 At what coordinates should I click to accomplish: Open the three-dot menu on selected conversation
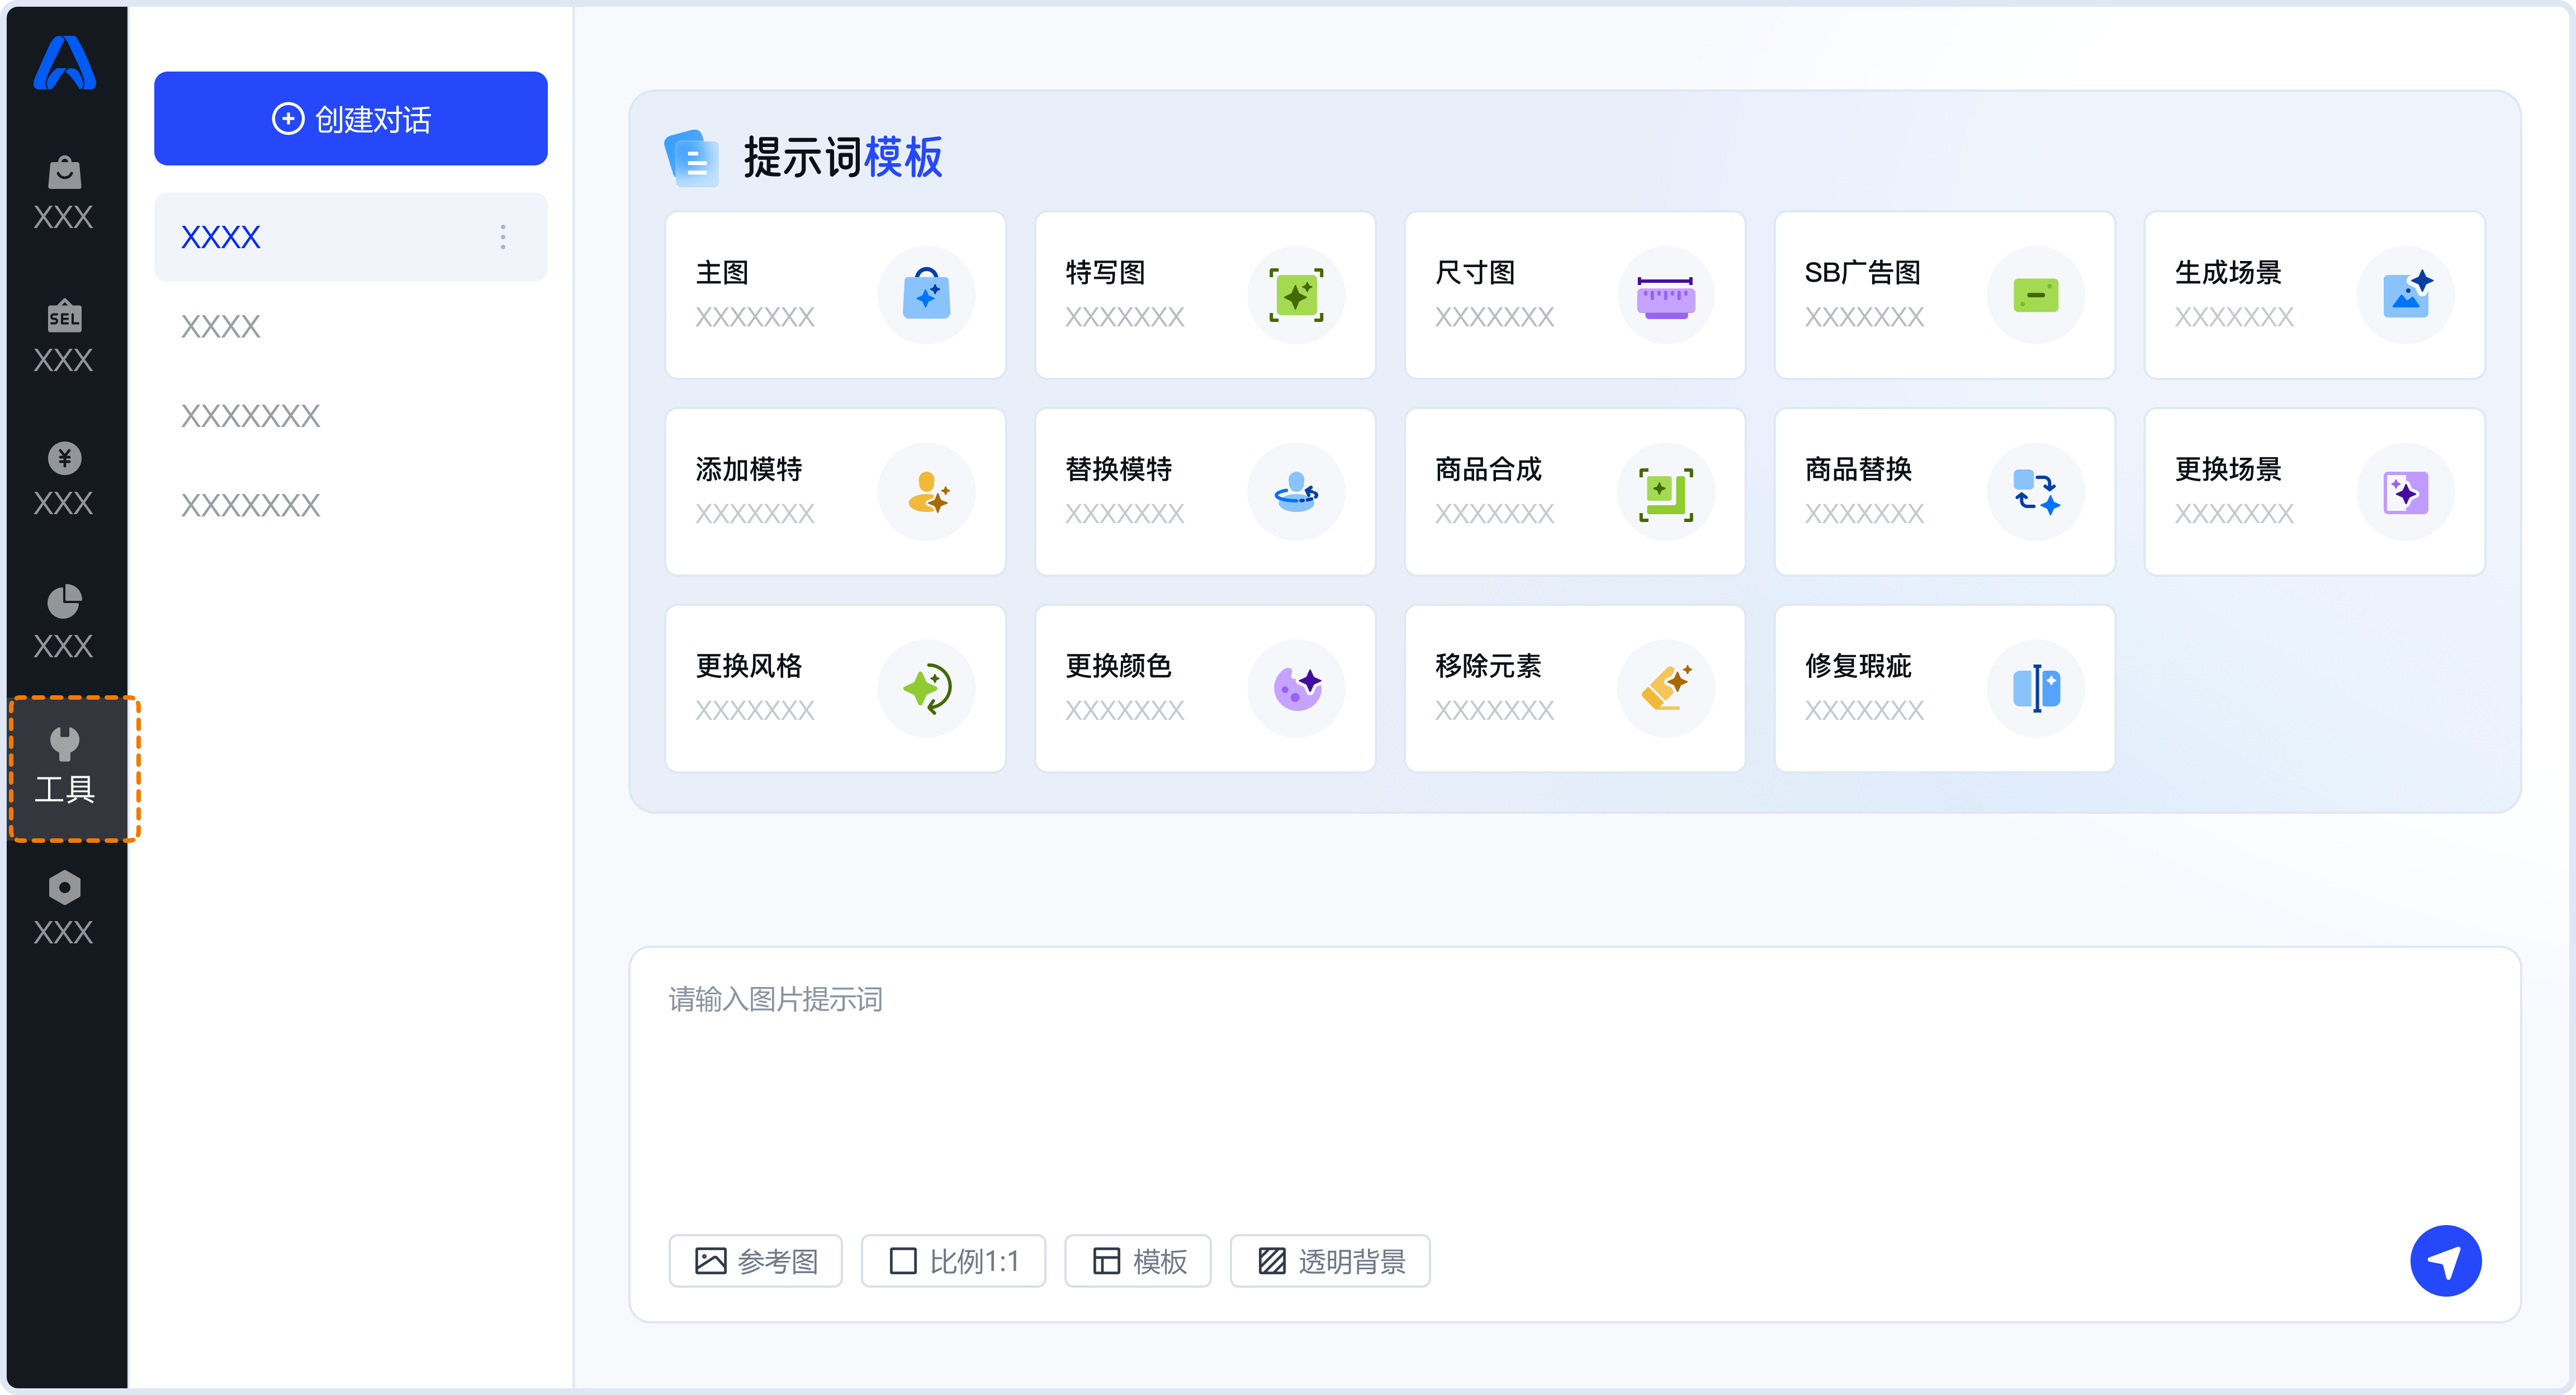coord(503,237)
